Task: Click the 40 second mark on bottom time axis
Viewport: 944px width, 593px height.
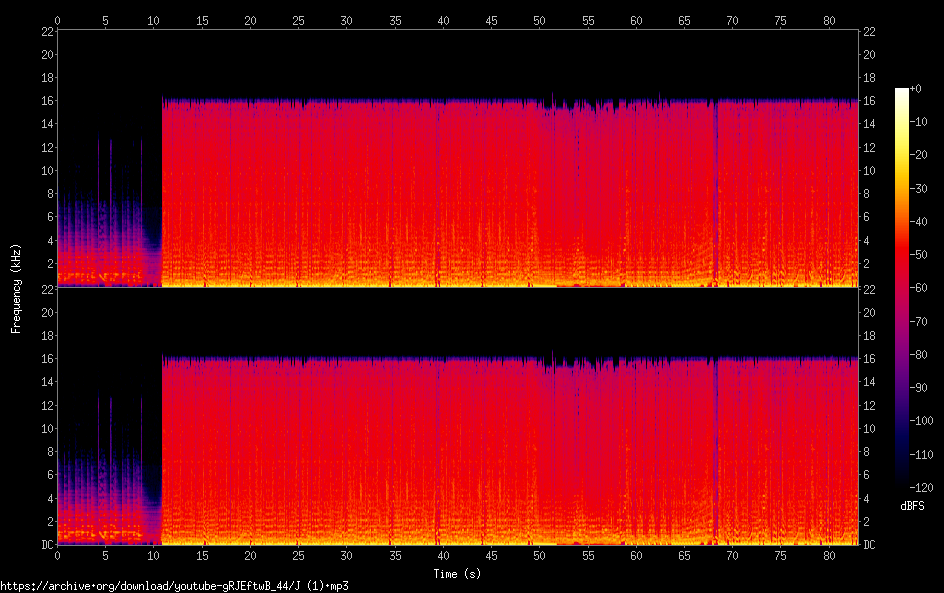Action: tap(442, 555)
